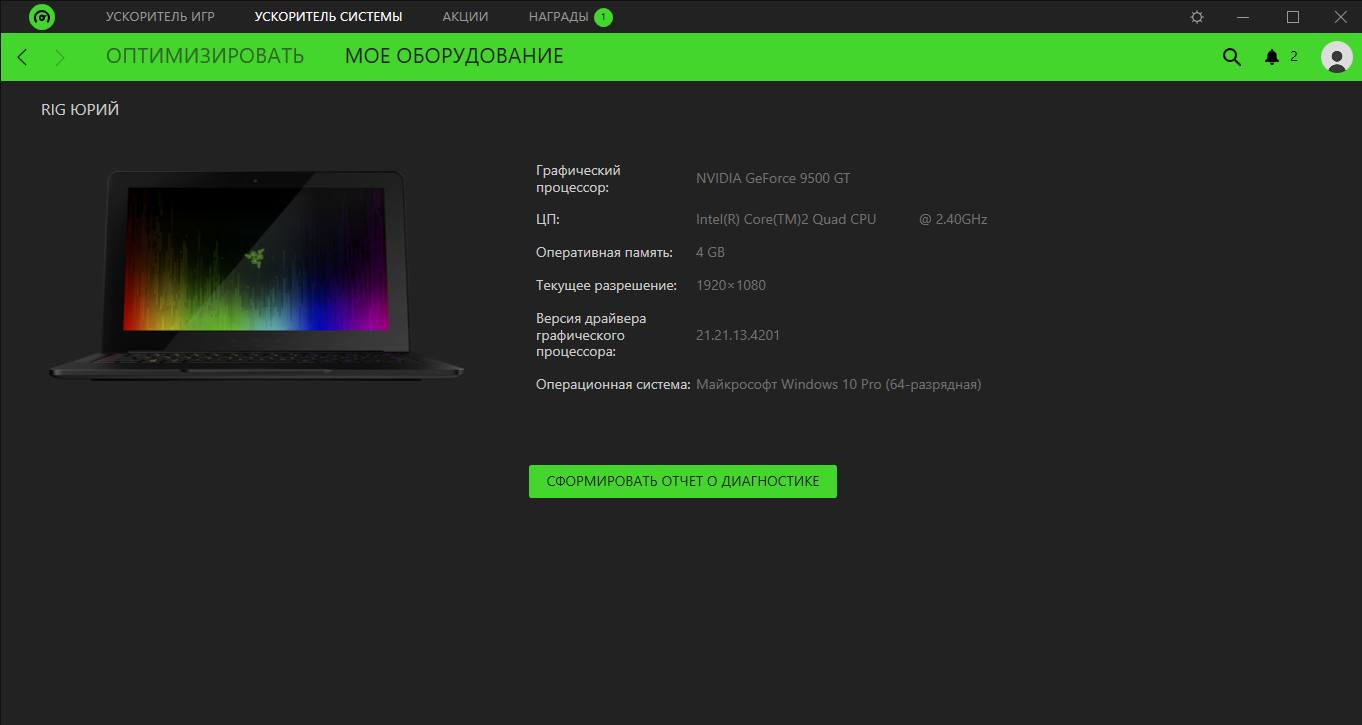Select the NVIDIA GeForce 9500 GT value
The height and width of the screenshot is (725, 1362).
[x=773, y=178]
